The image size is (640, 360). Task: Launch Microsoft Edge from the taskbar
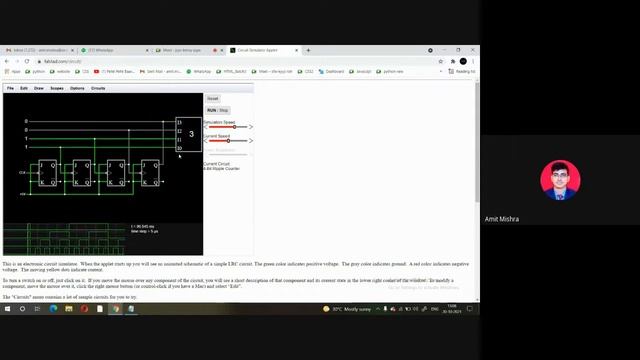[x=53, y=309]
